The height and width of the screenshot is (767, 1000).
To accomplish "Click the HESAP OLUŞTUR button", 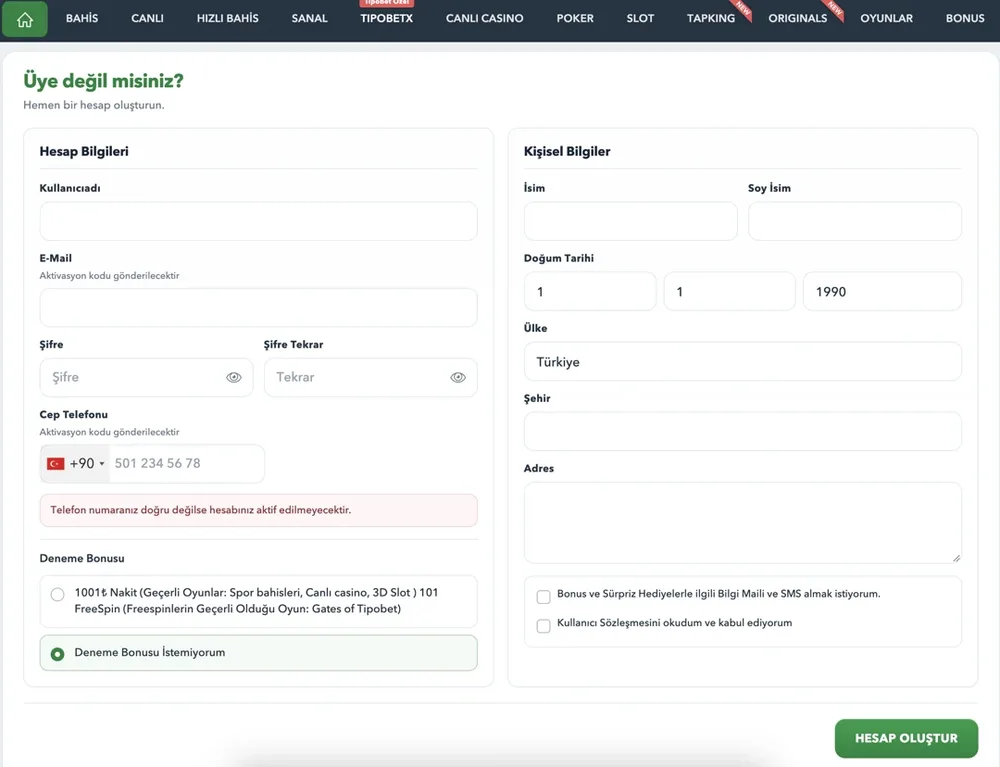I will [x=906, y=738].
